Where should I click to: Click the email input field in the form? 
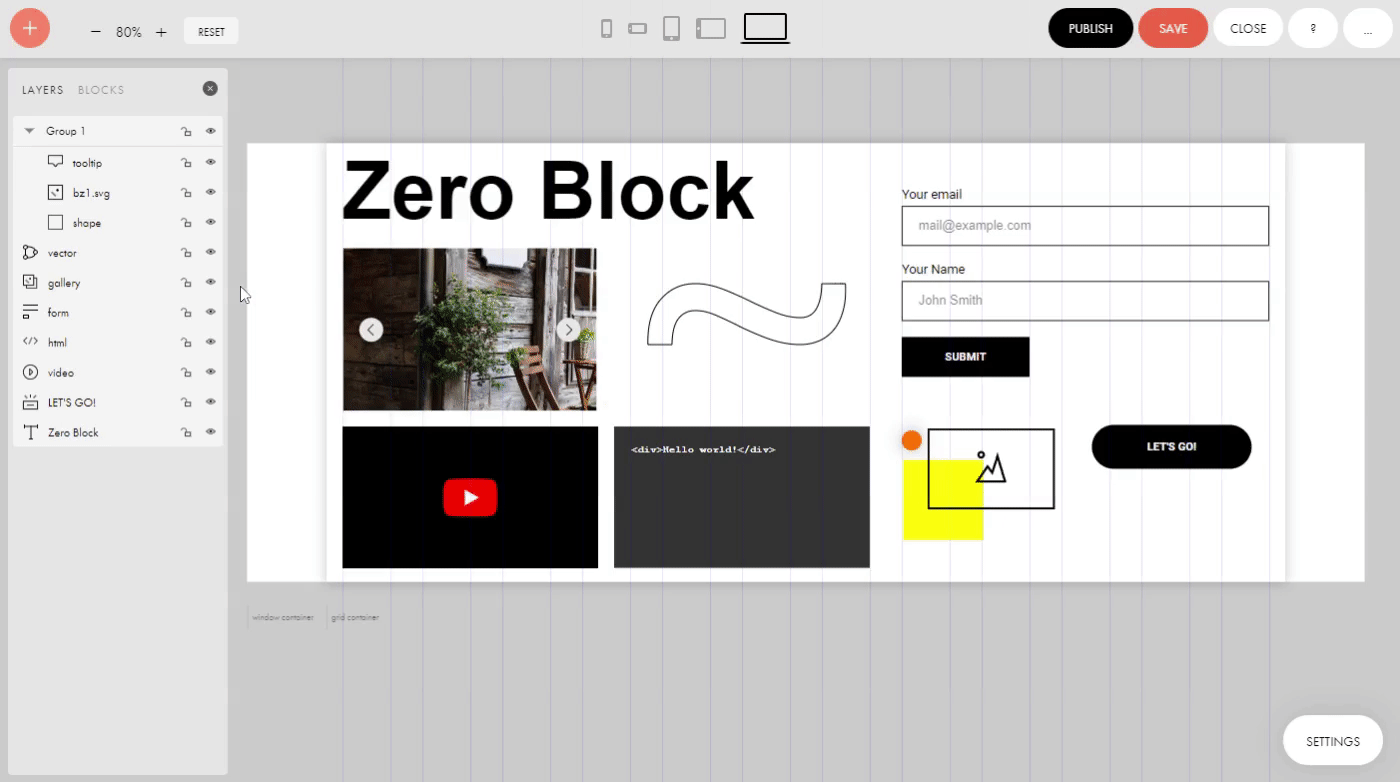1084,225
